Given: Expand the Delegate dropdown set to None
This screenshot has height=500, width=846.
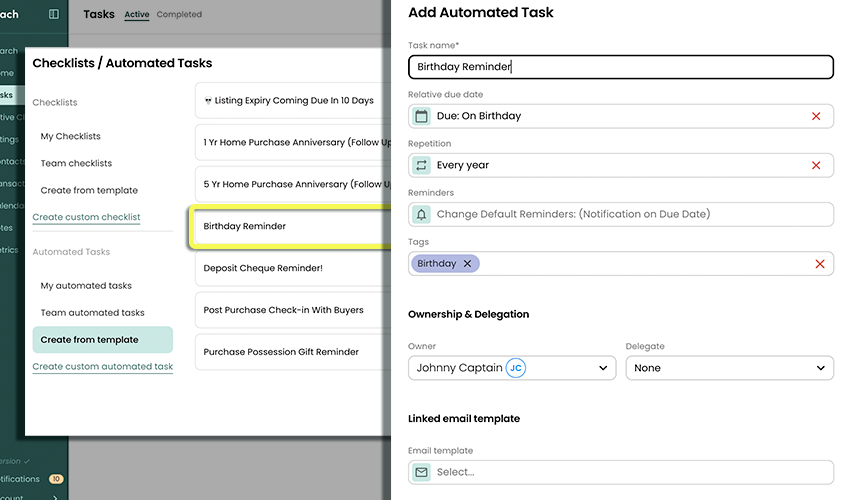Looking at the screenshot, I should 729,368.
